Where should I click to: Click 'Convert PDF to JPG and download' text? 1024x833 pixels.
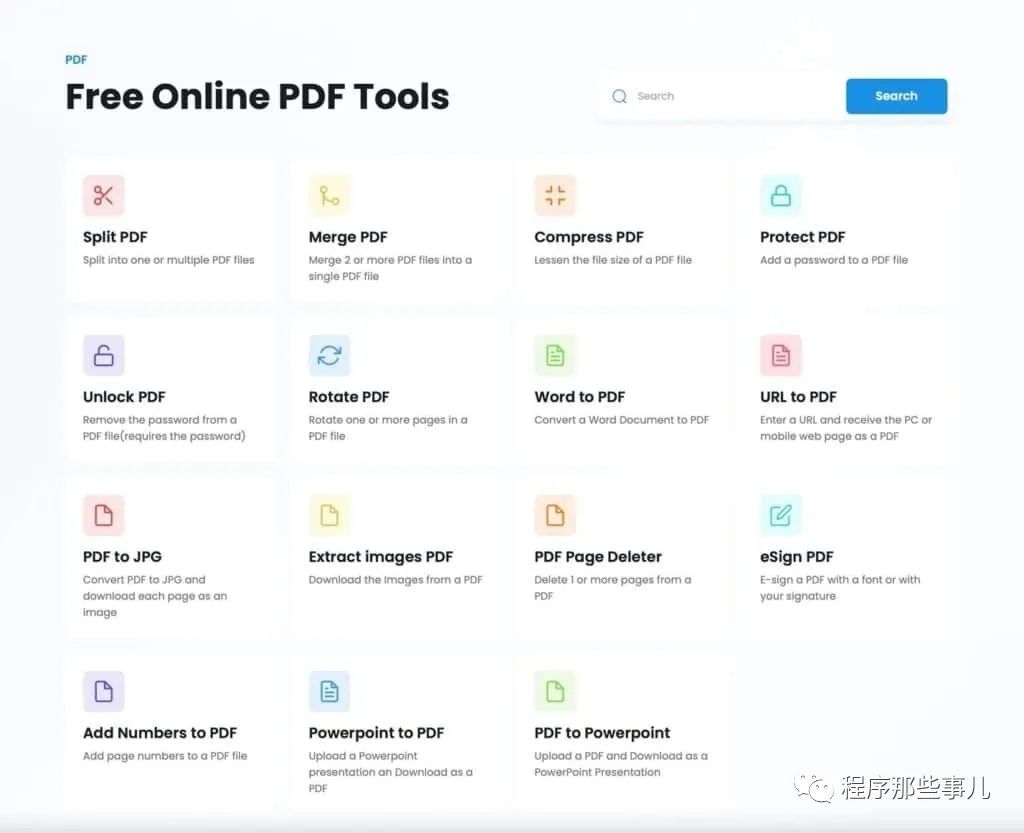click(x=155, y=596)
